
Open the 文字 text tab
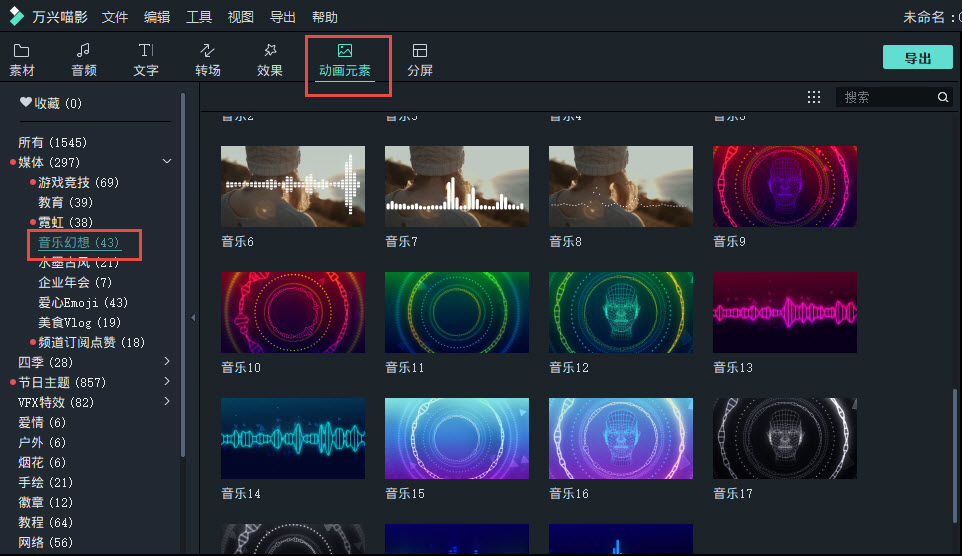coord(145,60)
